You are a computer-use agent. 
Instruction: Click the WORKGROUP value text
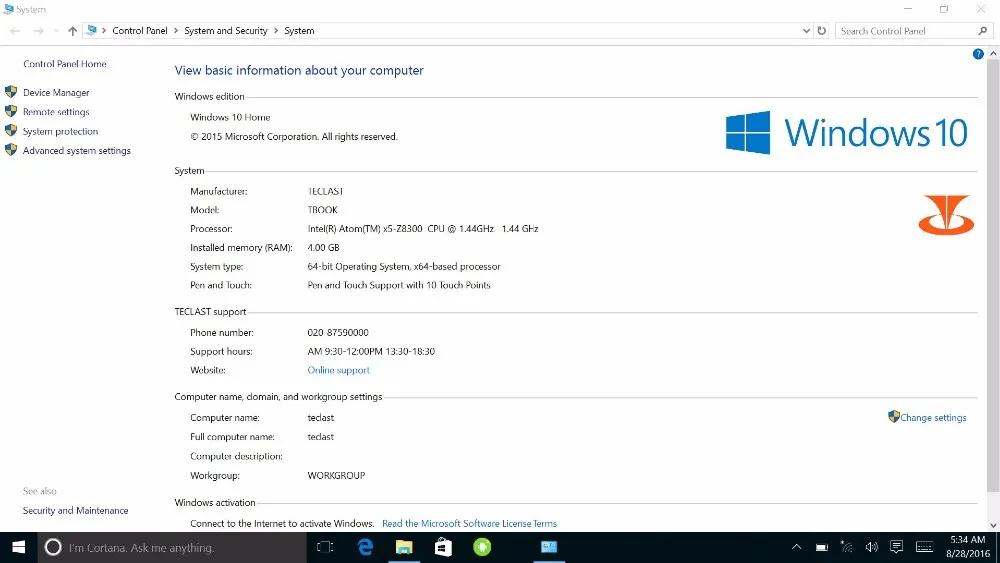pos(336,476)
